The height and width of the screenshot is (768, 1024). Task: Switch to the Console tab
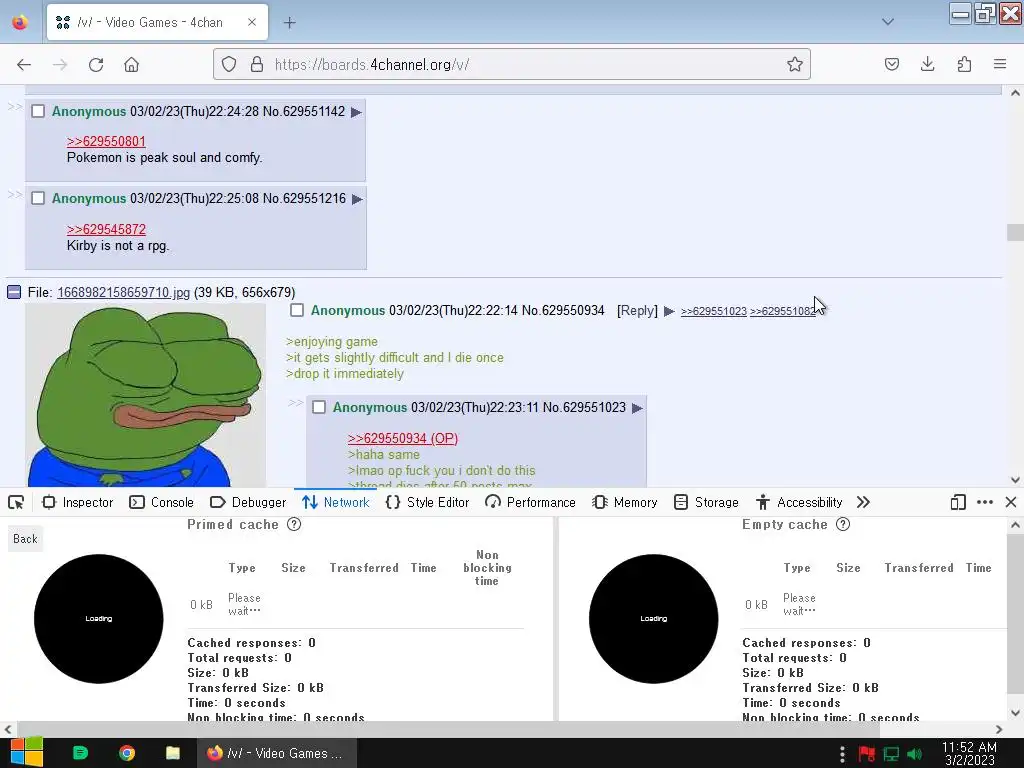click(161, 502)
